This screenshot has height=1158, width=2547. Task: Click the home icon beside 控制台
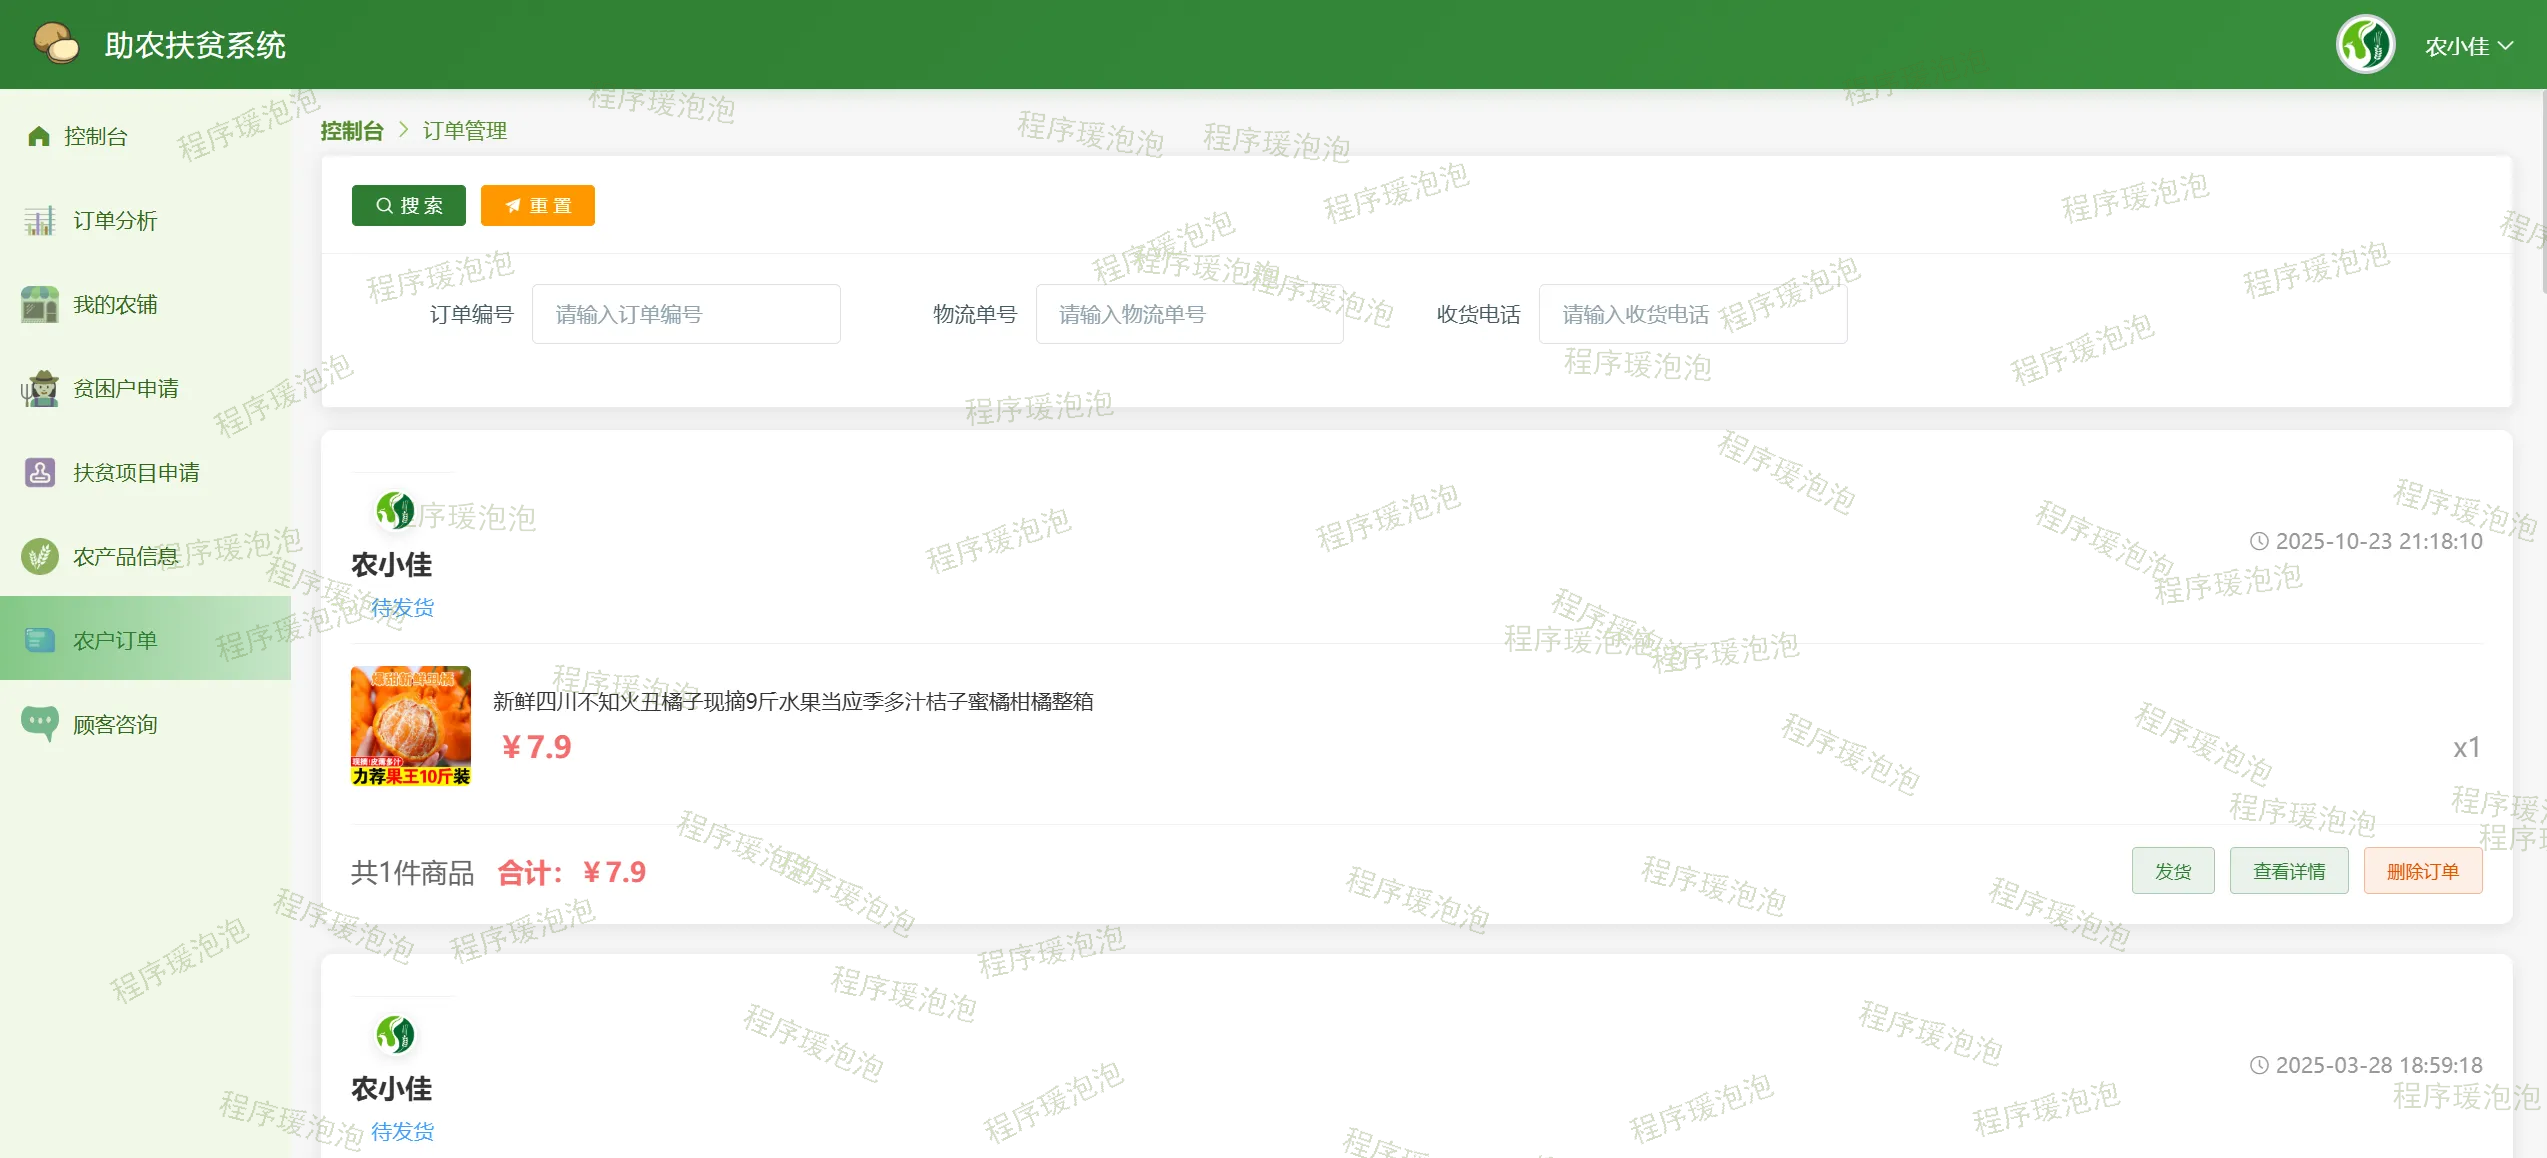coord(39,136)
